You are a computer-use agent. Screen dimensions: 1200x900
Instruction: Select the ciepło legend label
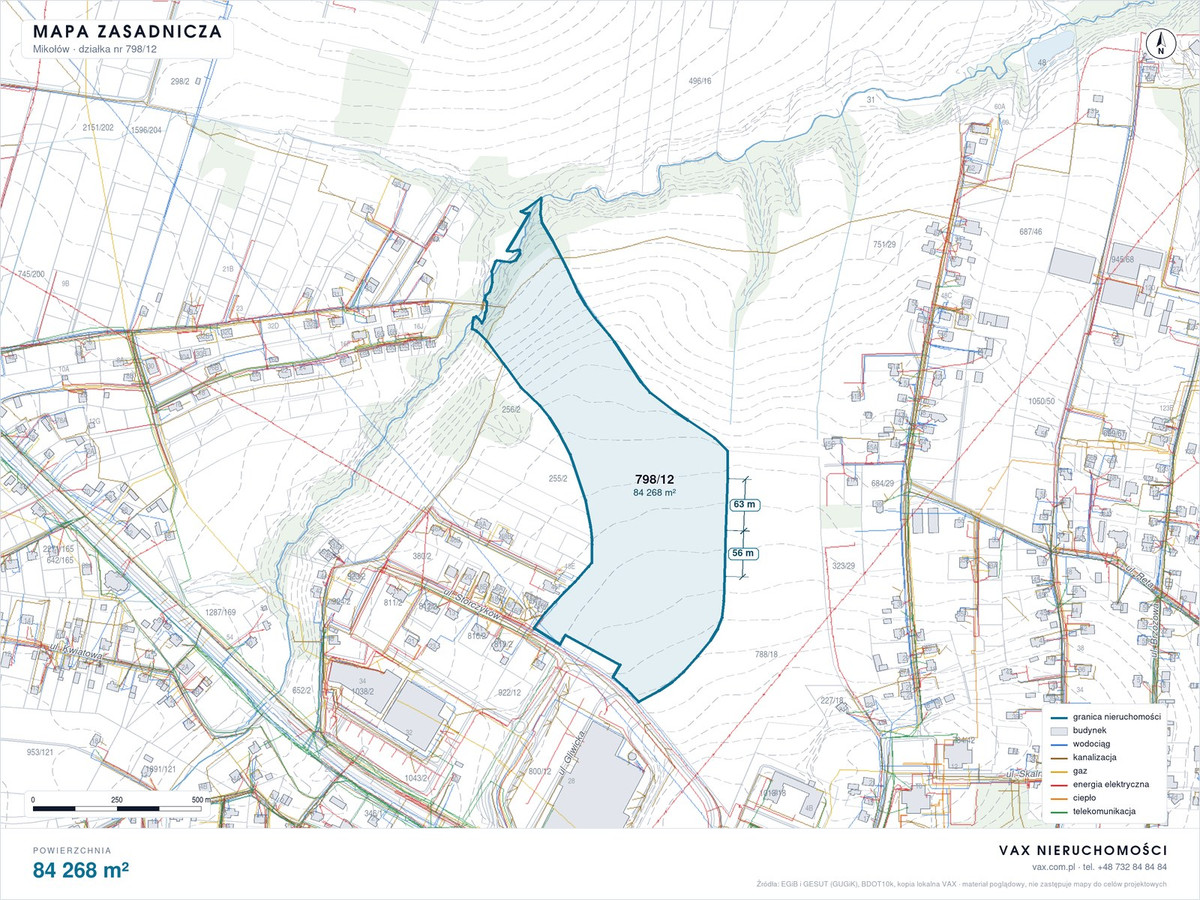tap(1085, 798)
